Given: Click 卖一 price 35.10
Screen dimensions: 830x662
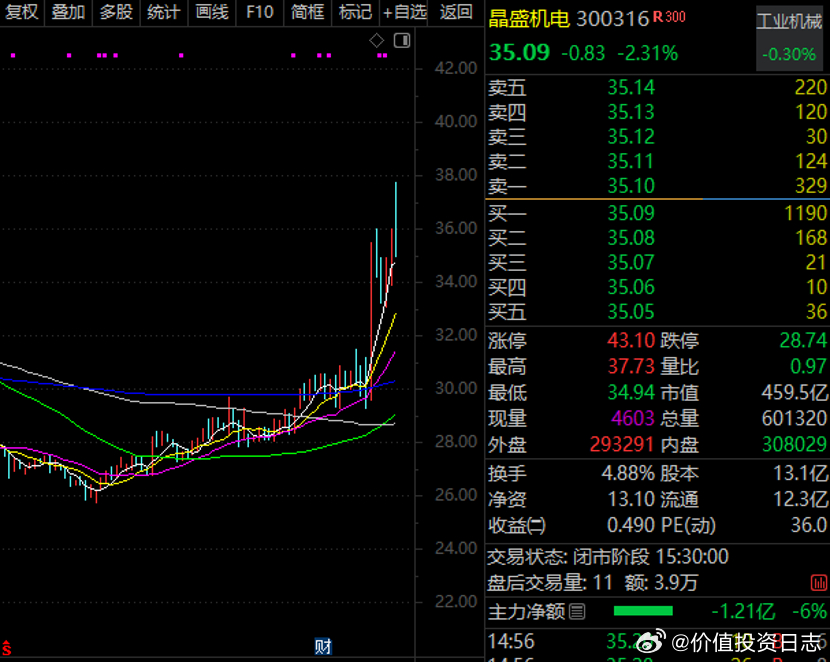Looking at the screenshot, I should (631, 186).
